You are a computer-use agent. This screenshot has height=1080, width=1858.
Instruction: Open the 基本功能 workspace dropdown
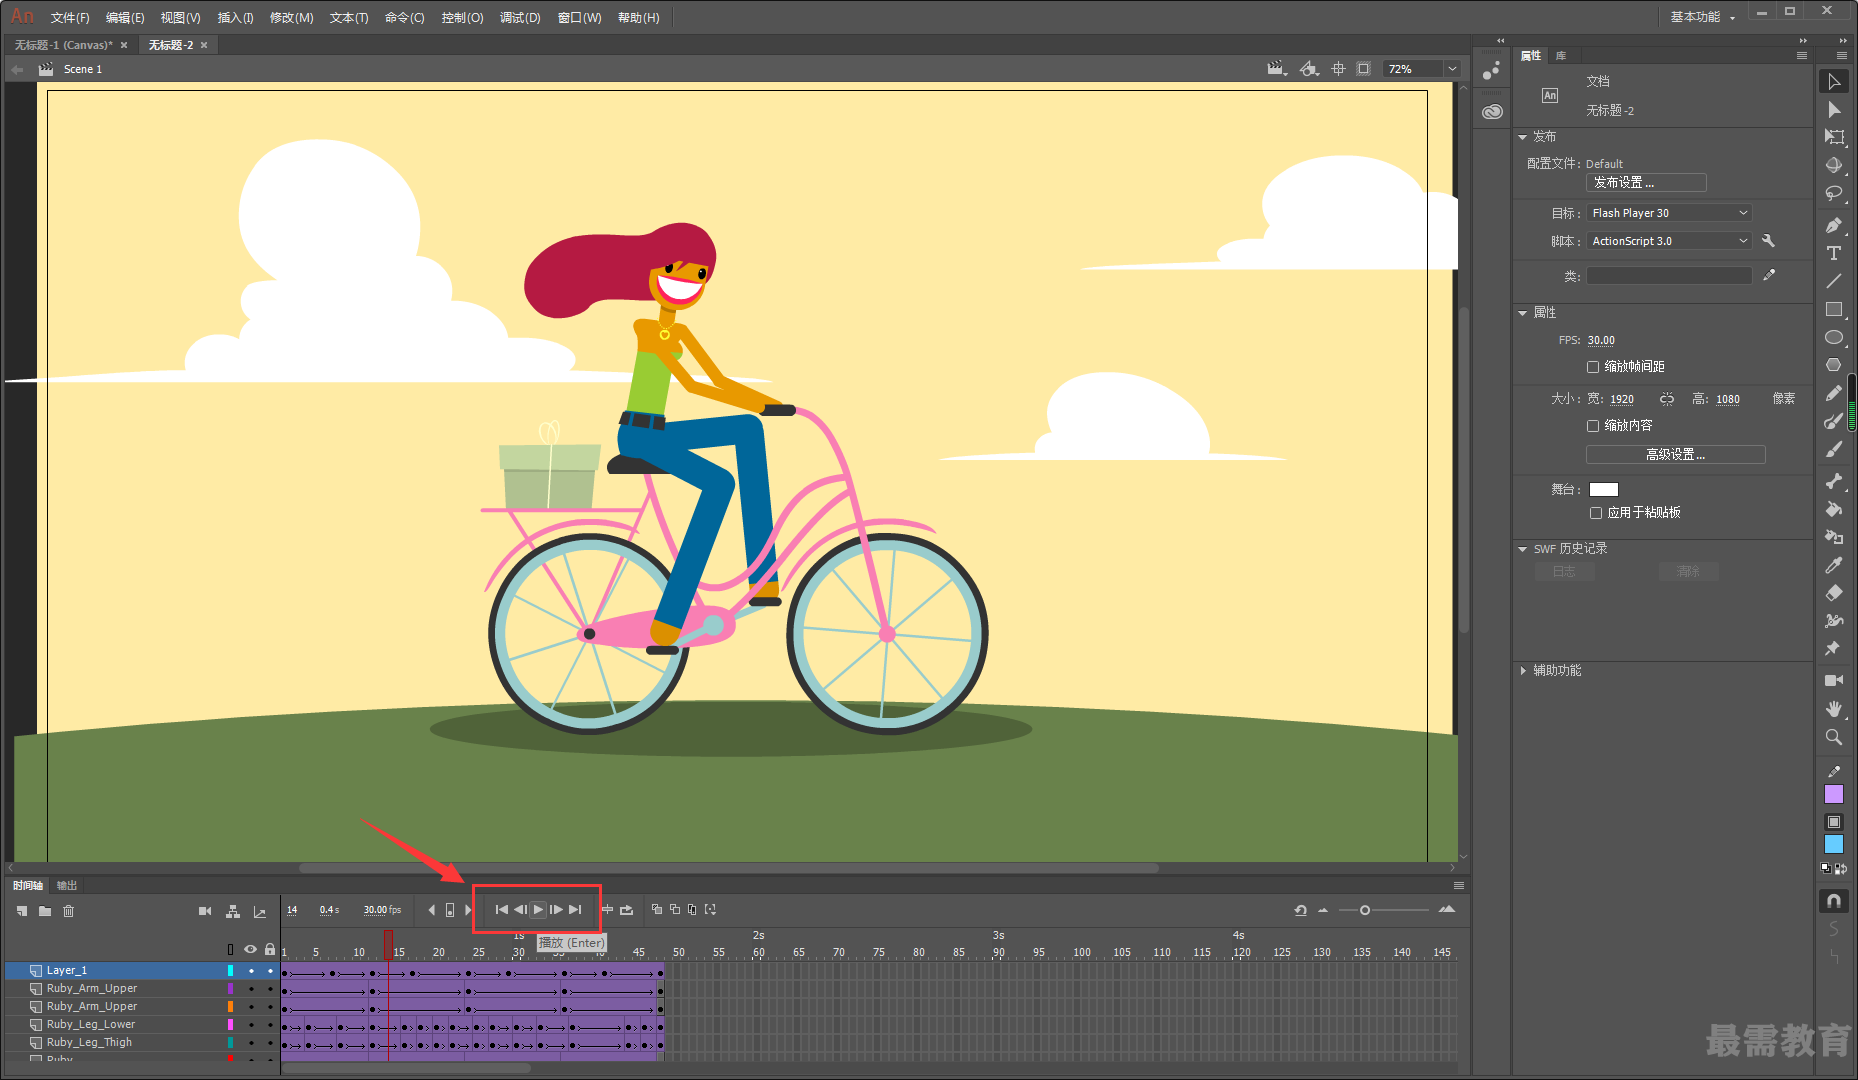click(1703, 17)
